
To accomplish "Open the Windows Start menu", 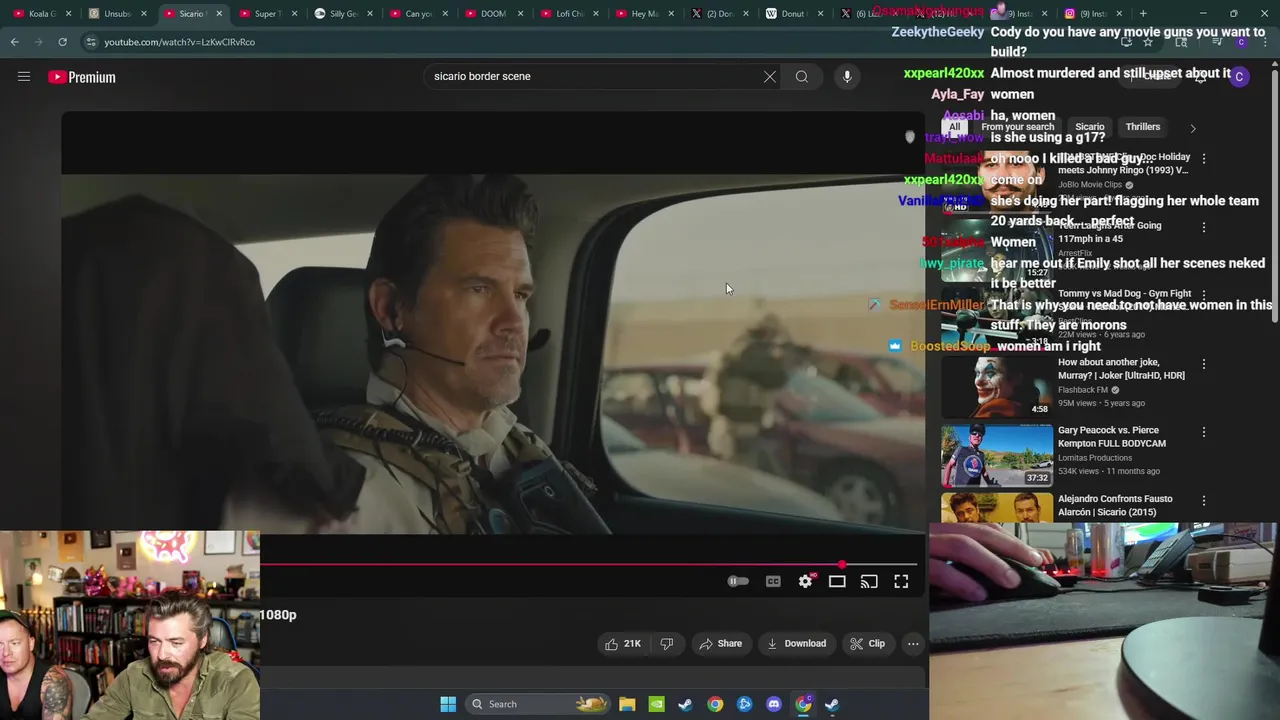I will click(448, 704).
